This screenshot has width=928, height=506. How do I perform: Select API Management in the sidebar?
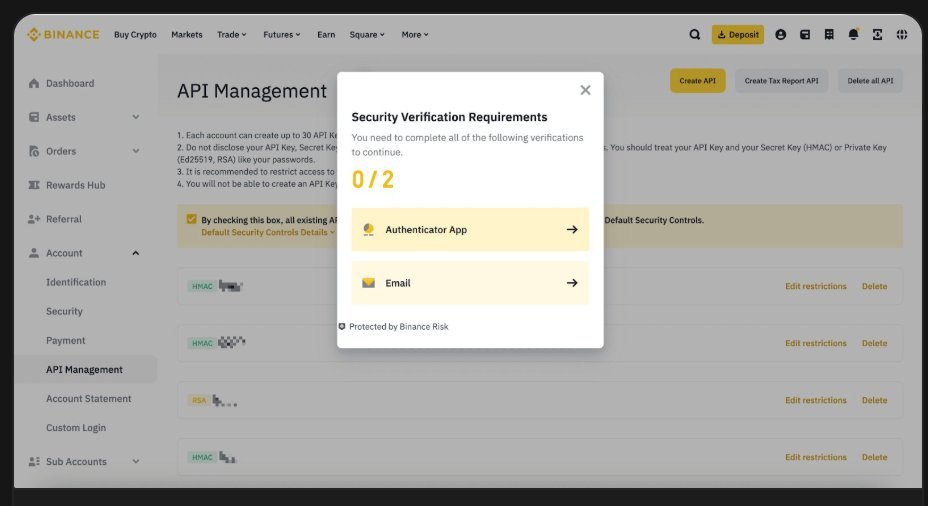pyautogui.click(x=85, y=369)
